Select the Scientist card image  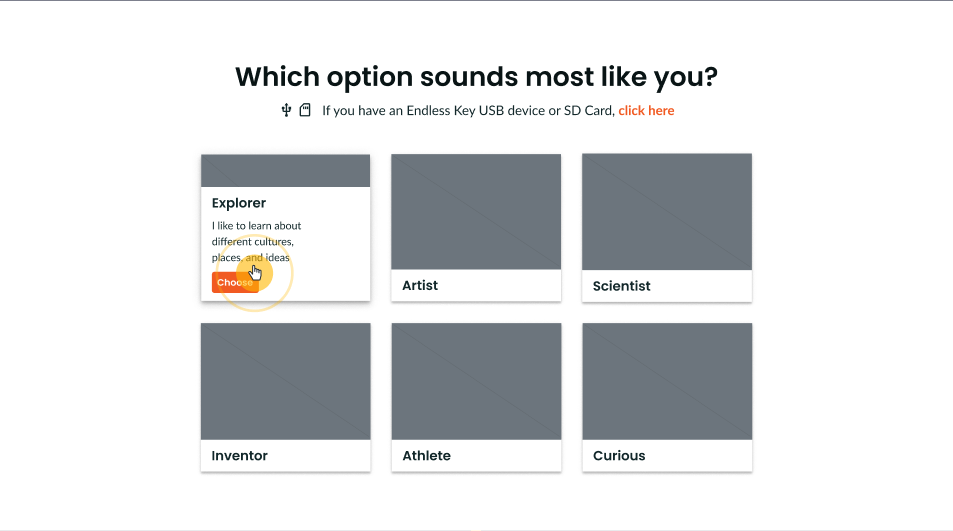pyautogui.click(x=667, y=211)
